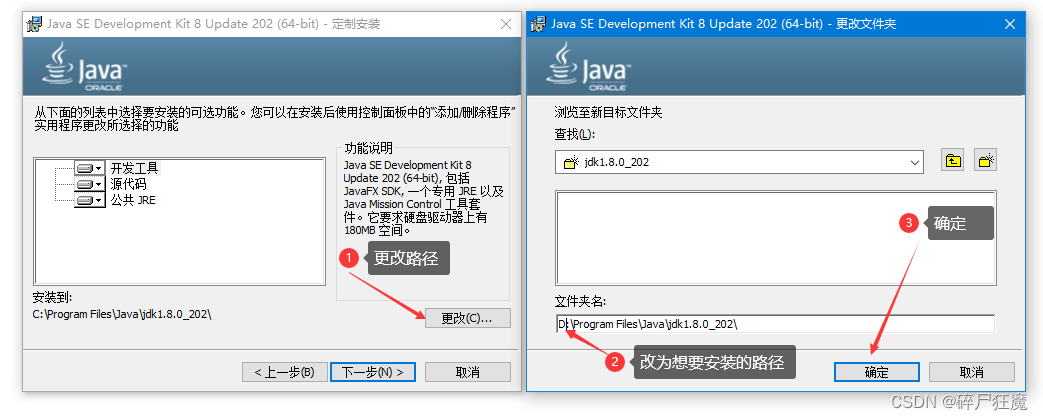Click the Java icon in the 定制安装 title bar
Screen dimensions: 1043x420
(x=35, y=24)
